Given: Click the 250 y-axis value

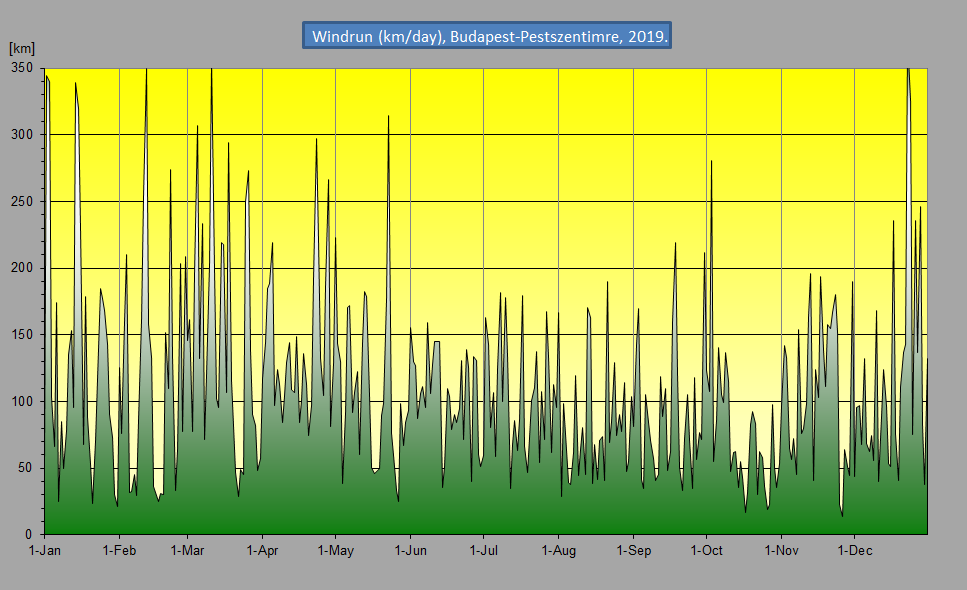Looking at the screenshot, I should coord(22,201).
